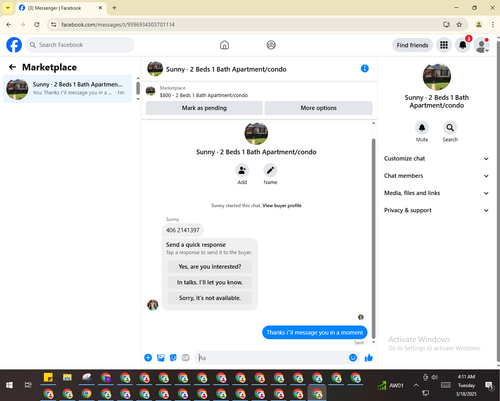Select the Messenger Facebook browser tab
500x401 pixels.
pyautogui.click(x=60, y=8)
